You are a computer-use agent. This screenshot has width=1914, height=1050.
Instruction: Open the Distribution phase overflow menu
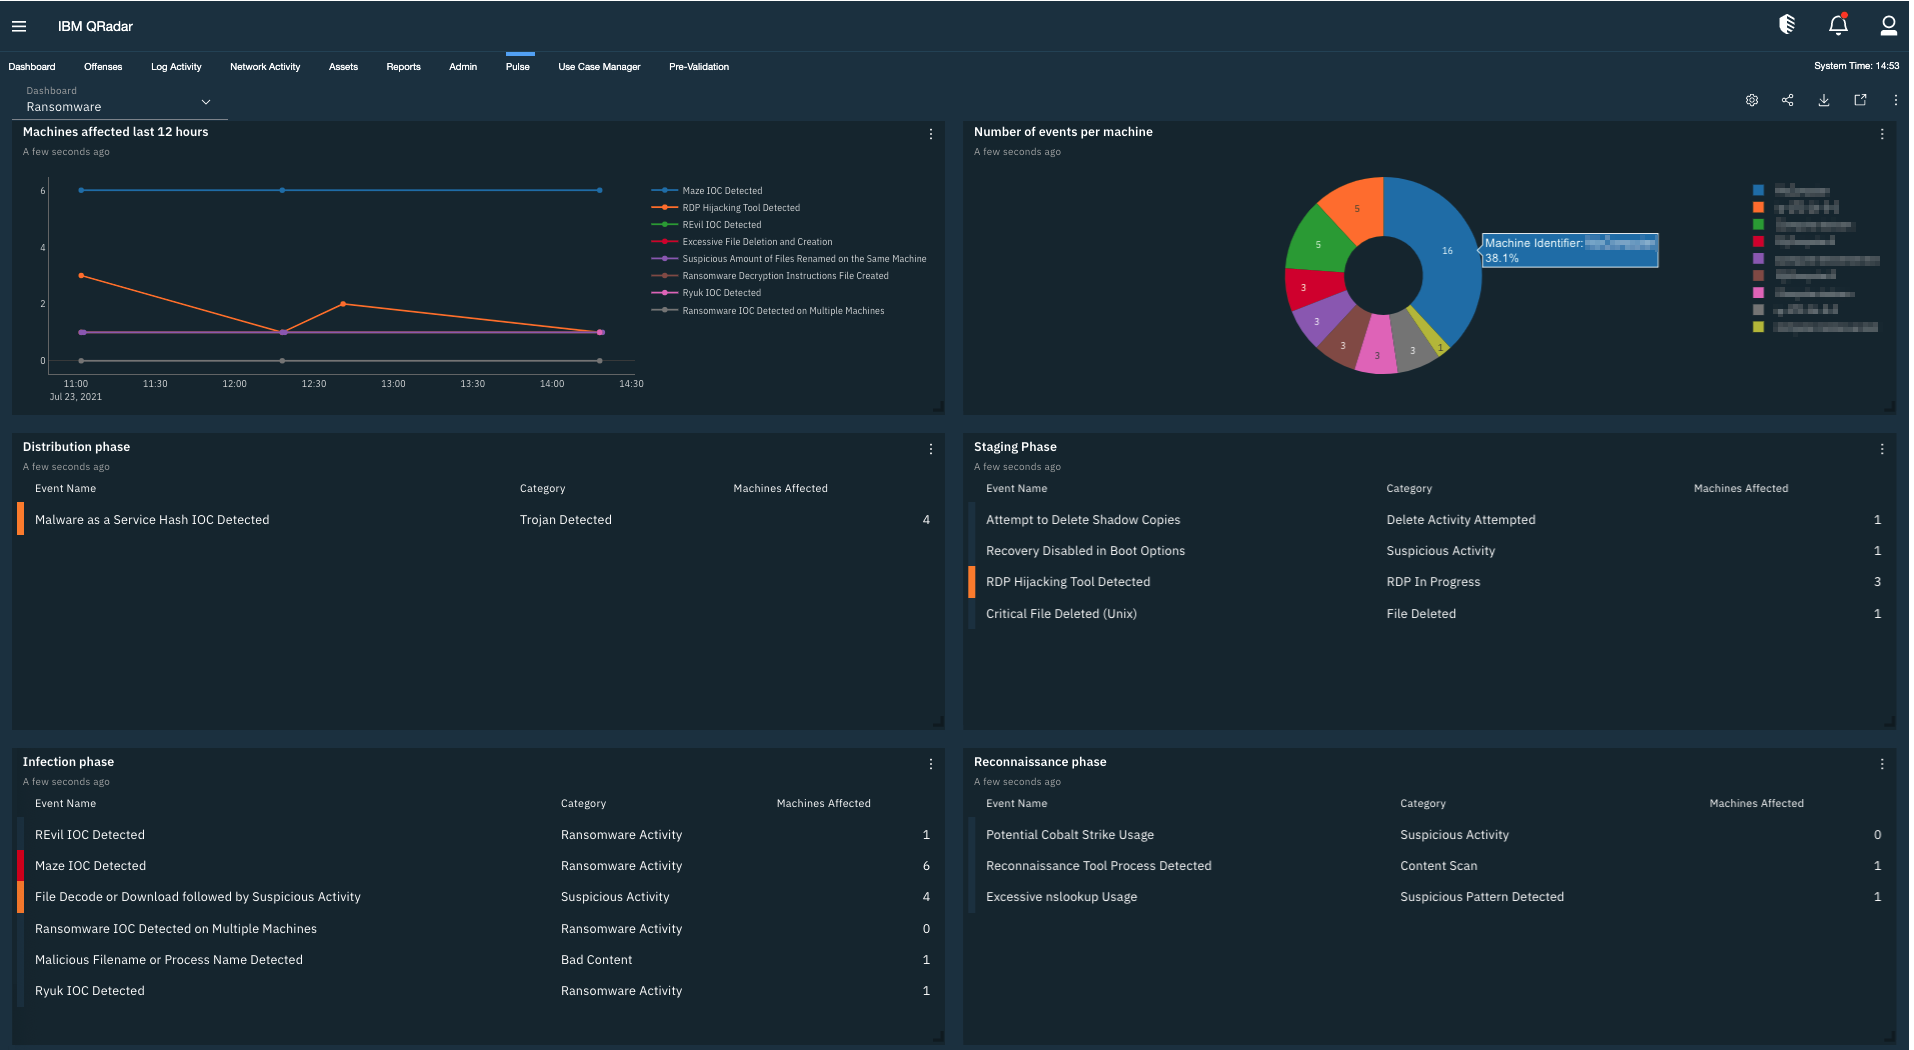(930, 449)
